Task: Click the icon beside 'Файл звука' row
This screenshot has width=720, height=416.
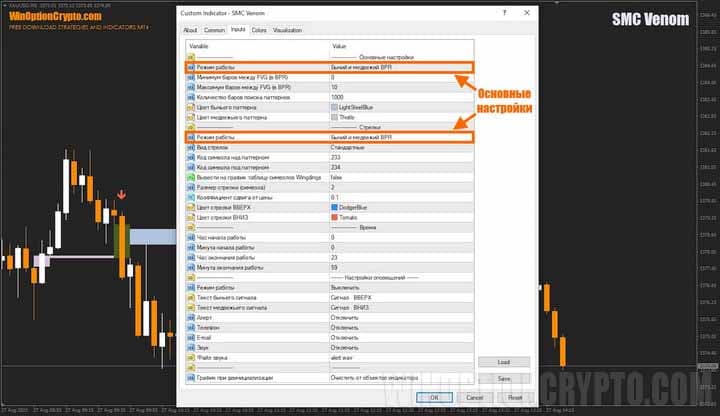Action: click(x=190, y=353)
